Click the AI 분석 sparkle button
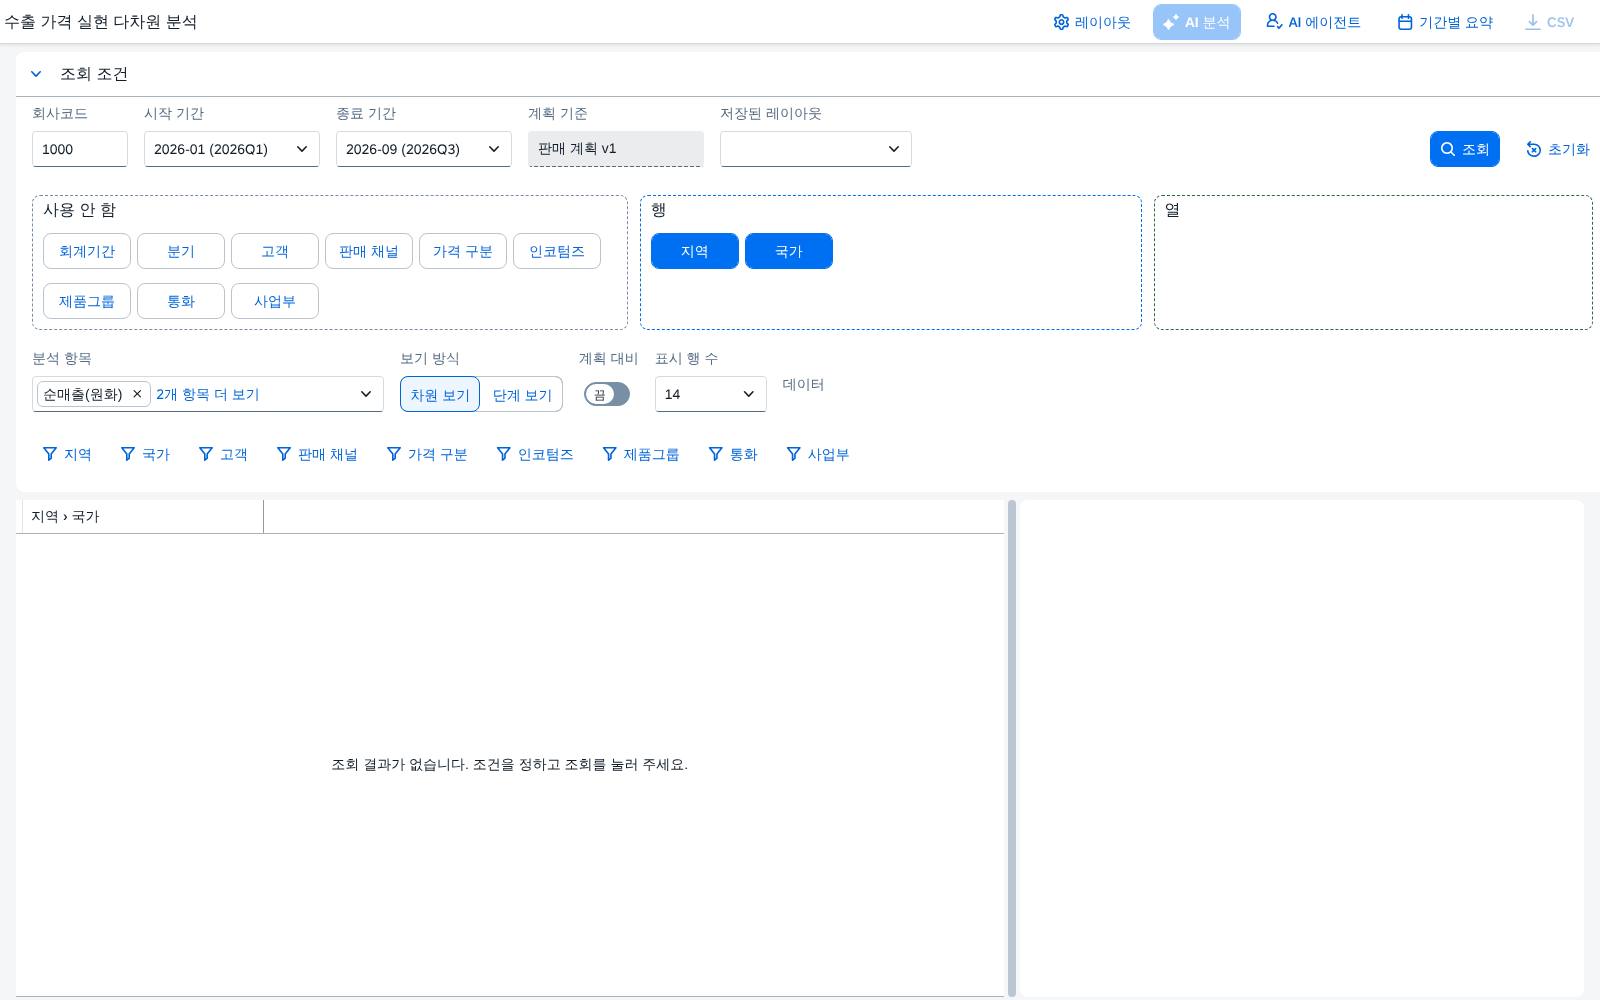The width and height of the screenshot is (1600, 1000). (x=1197, y=22)
